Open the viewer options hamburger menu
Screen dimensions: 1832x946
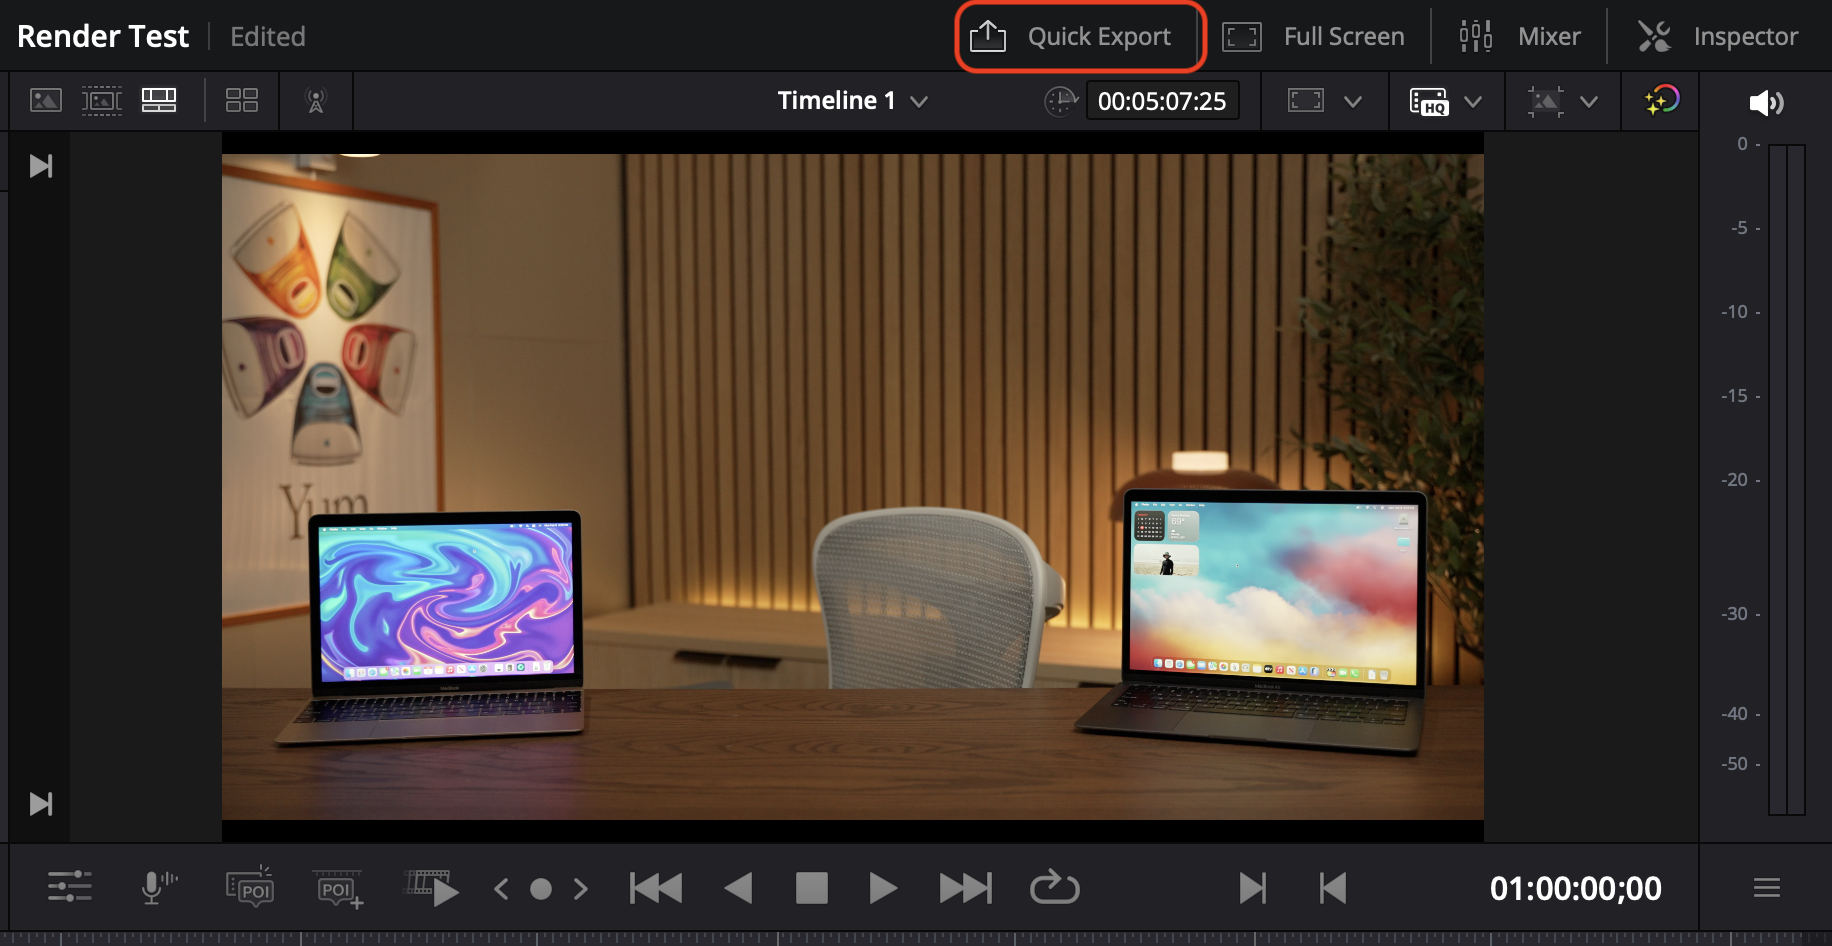[1766, 887]
